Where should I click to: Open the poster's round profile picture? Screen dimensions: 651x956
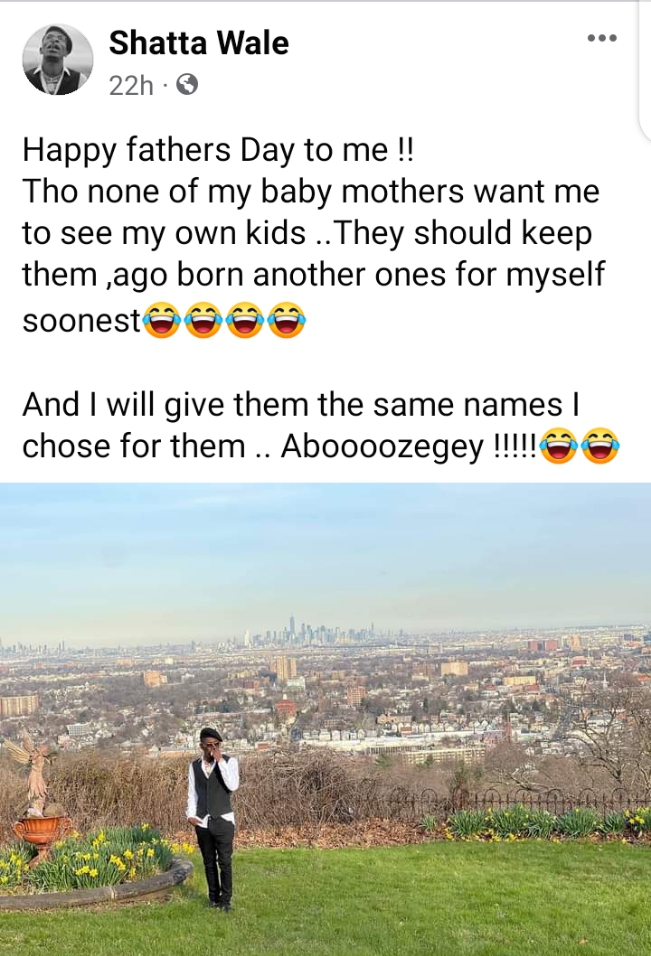pos(58,60)
